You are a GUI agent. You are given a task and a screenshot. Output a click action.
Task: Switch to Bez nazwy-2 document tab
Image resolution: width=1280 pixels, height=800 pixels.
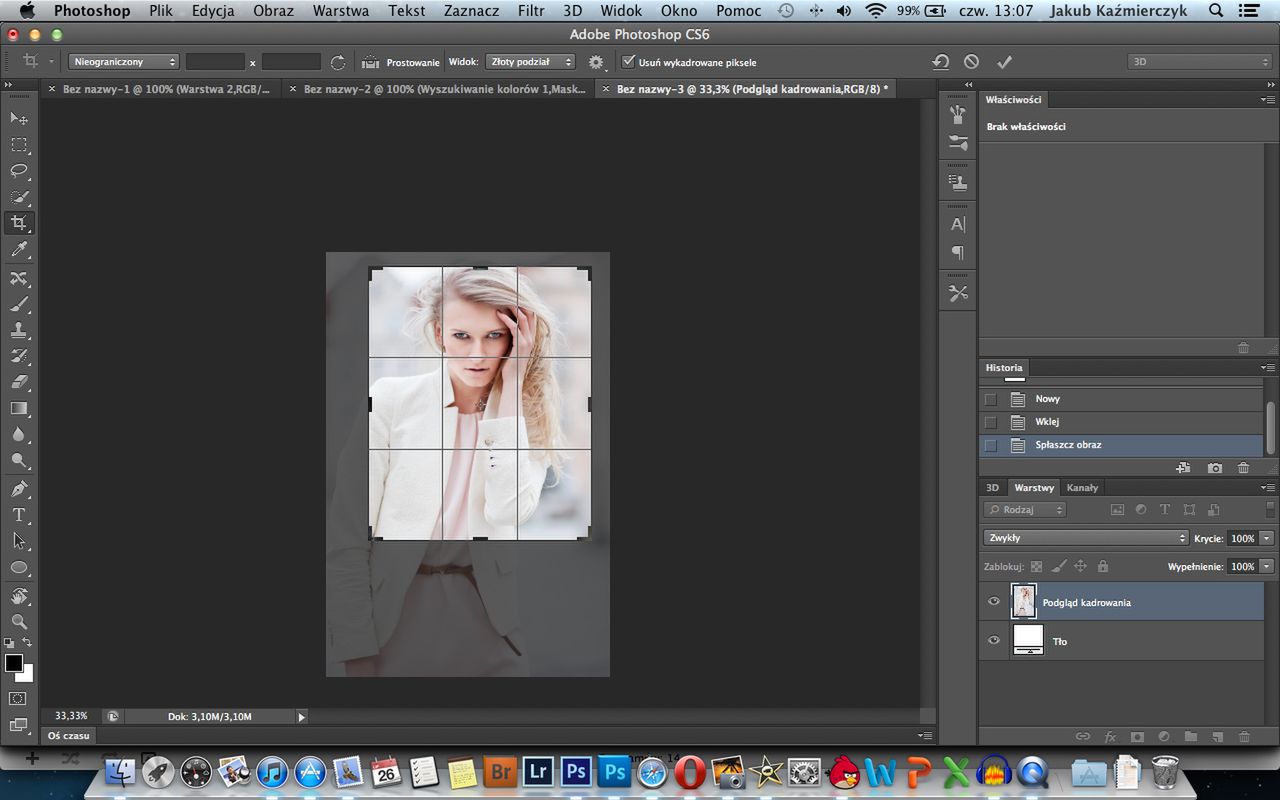tap(445, 89)
